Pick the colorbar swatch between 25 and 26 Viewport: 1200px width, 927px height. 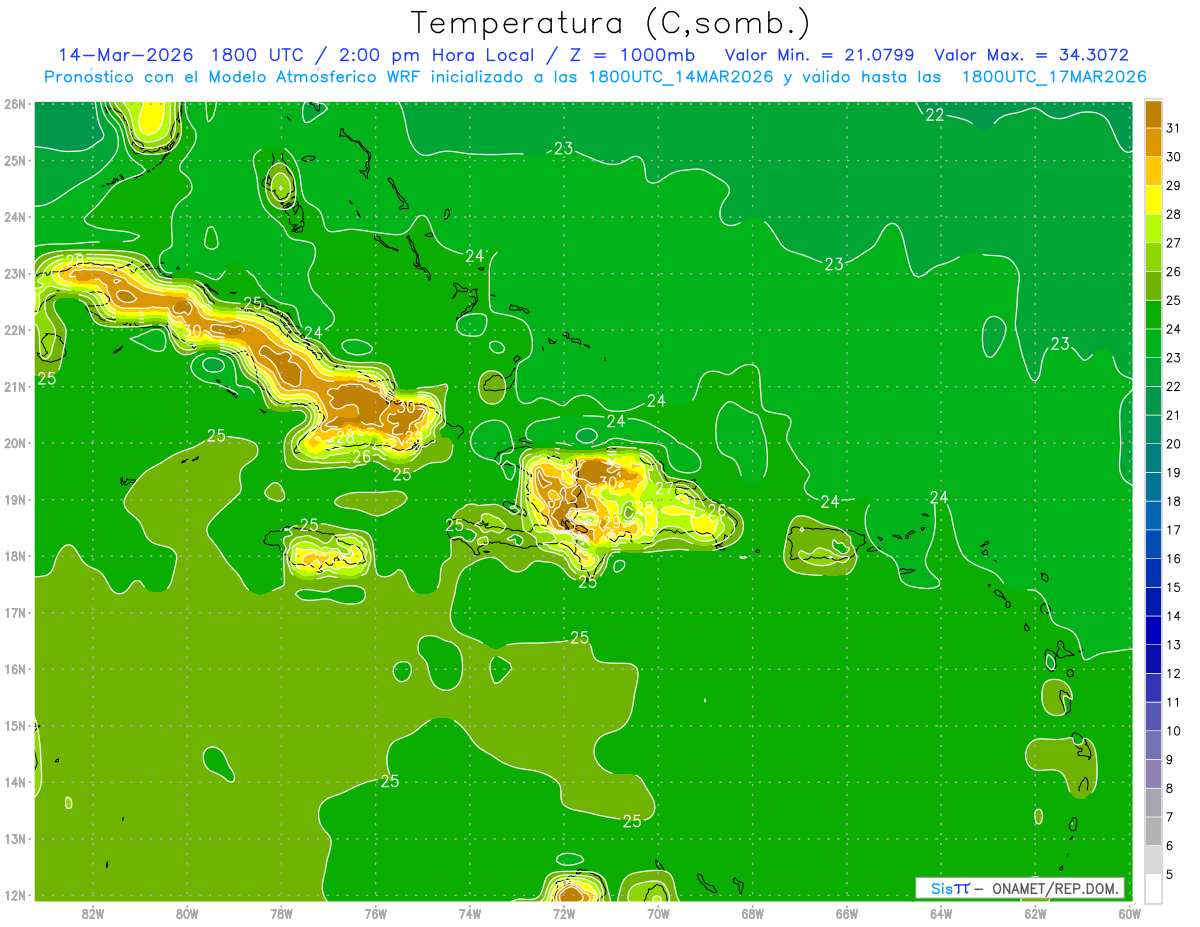[1153, 285]
